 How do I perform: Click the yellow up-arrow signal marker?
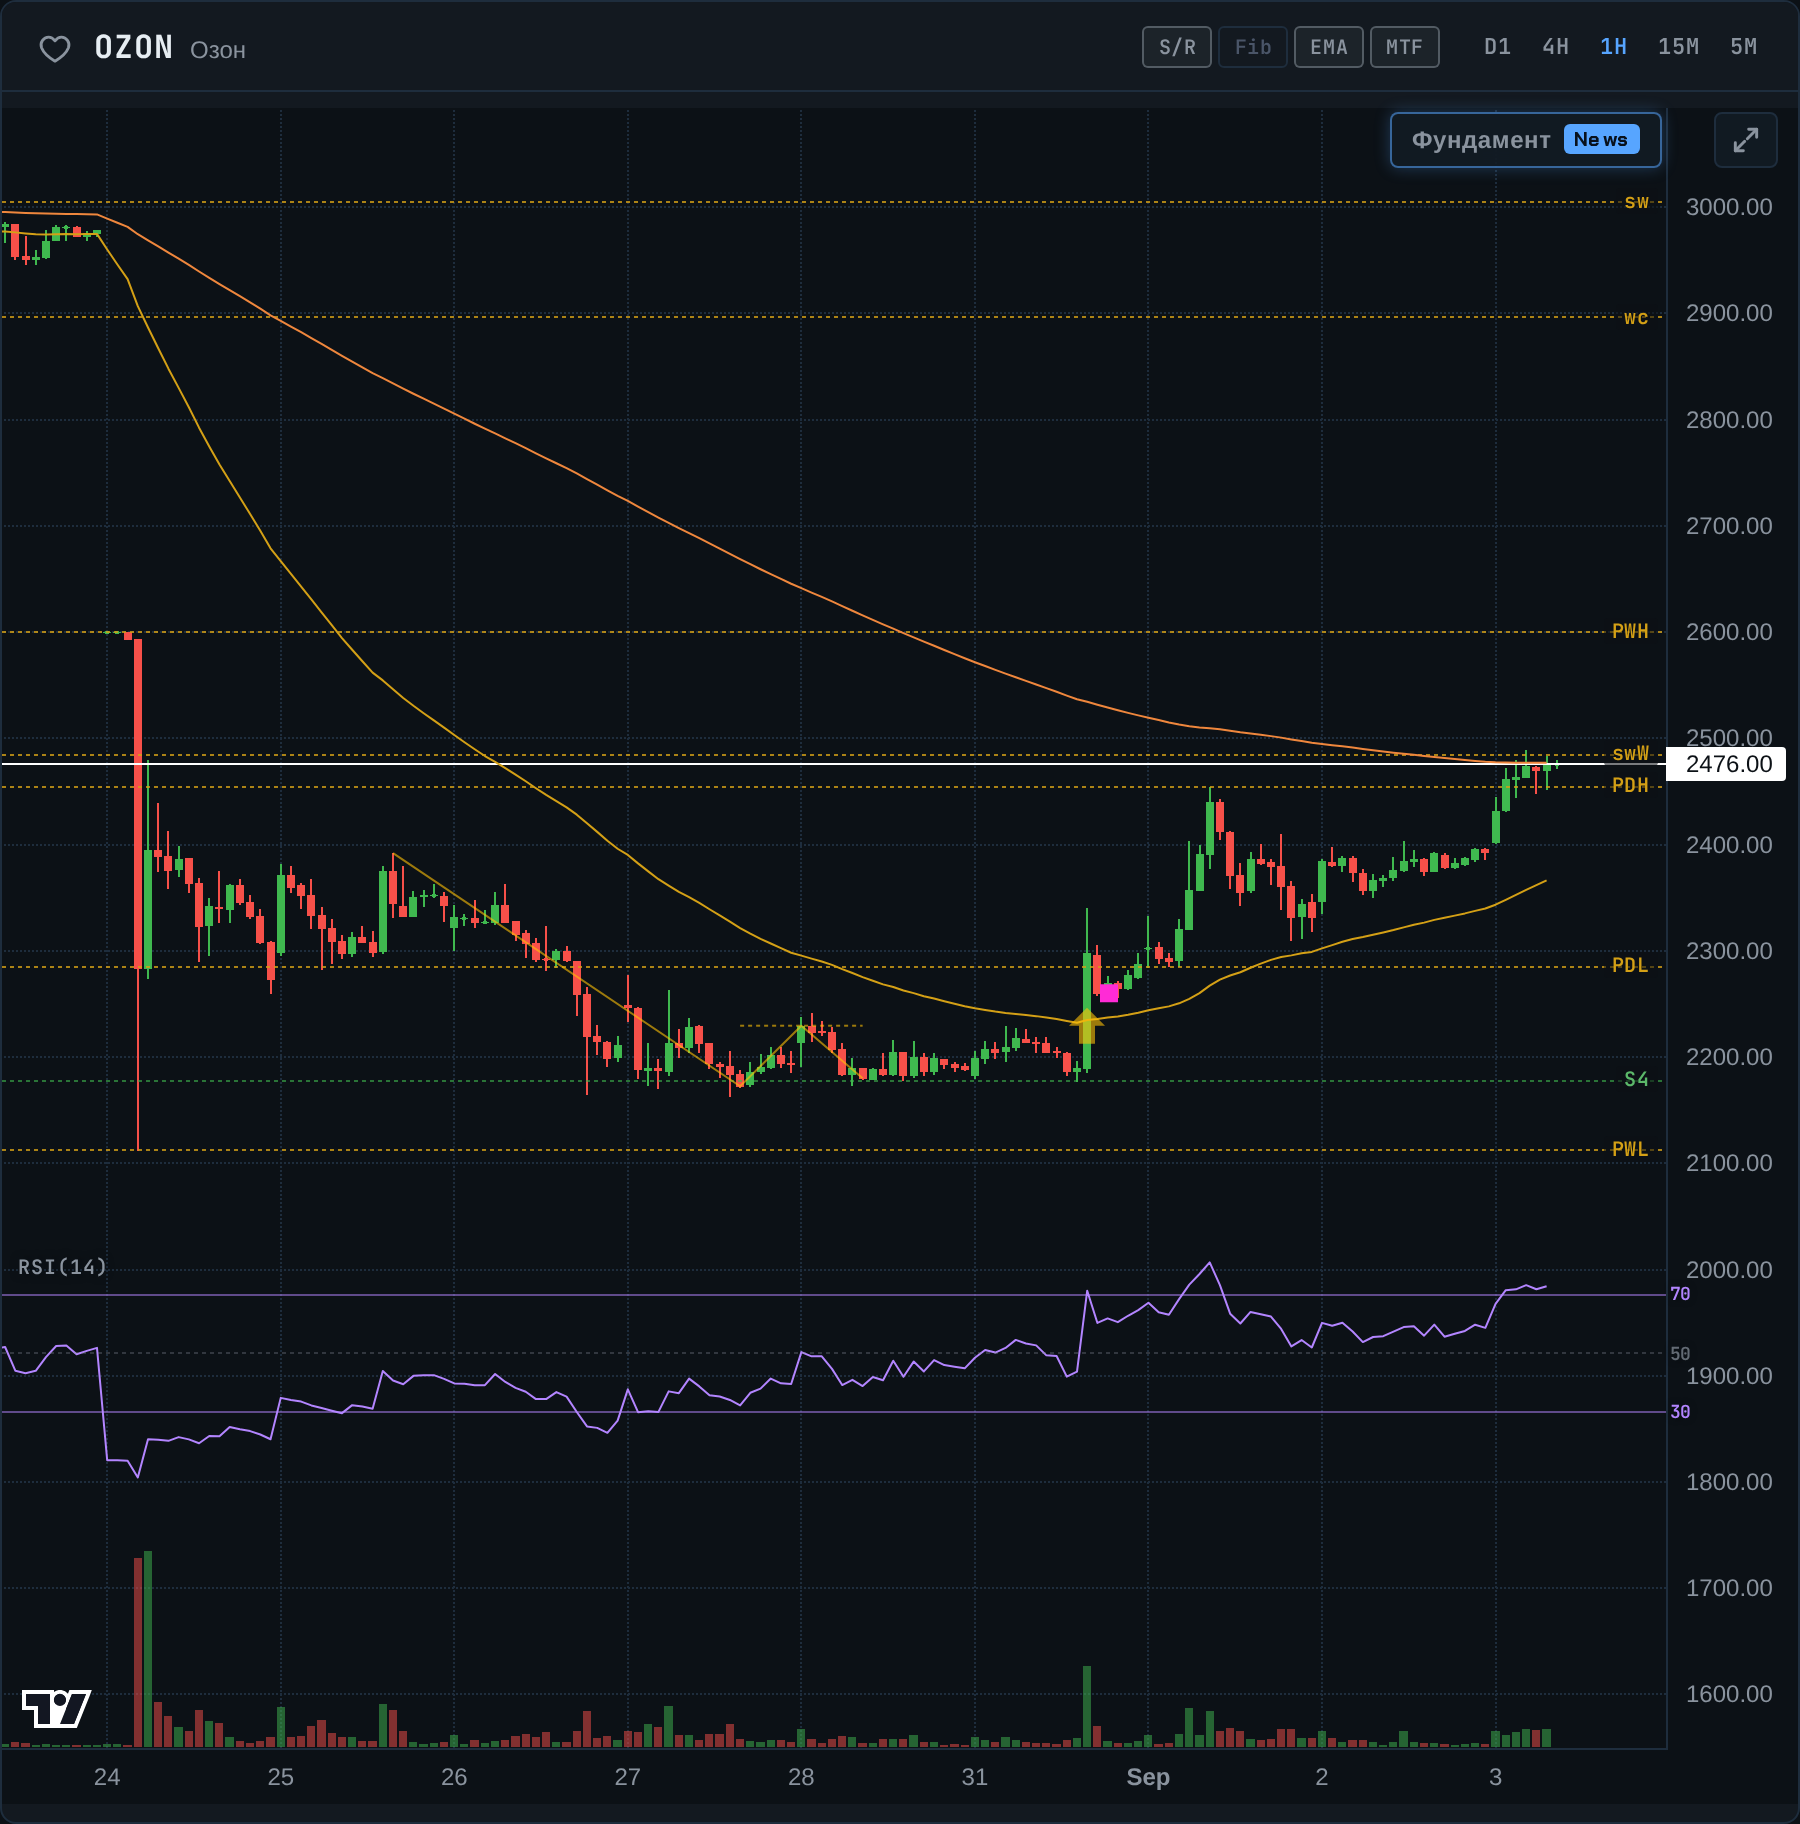1087,1026
